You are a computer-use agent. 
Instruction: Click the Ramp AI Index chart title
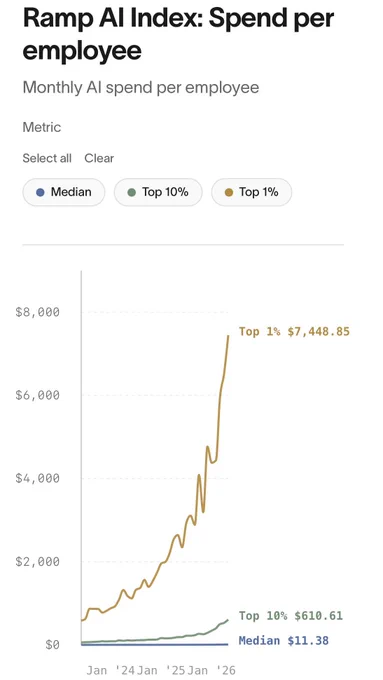coord(178,34)
